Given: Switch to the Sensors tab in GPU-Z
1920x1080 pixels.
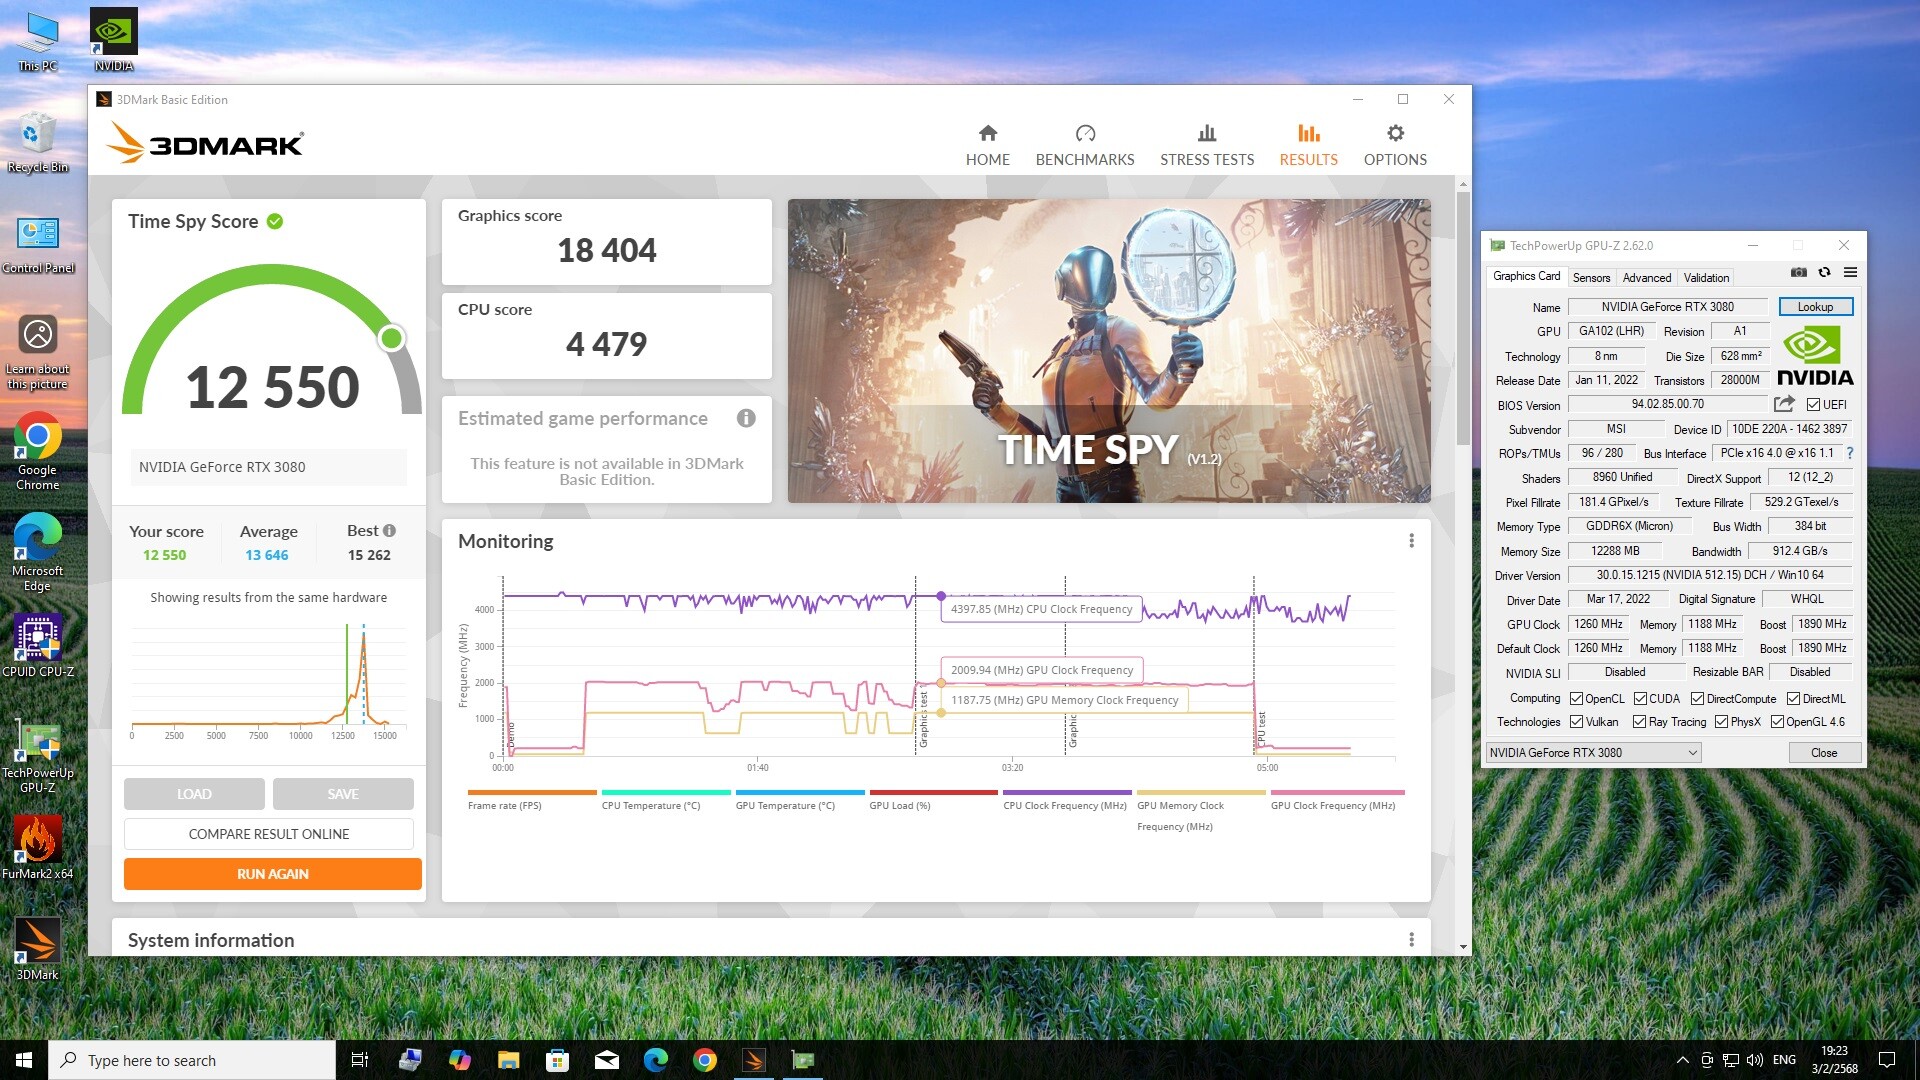Looking at the screenshot, I should click(1591, 278).
